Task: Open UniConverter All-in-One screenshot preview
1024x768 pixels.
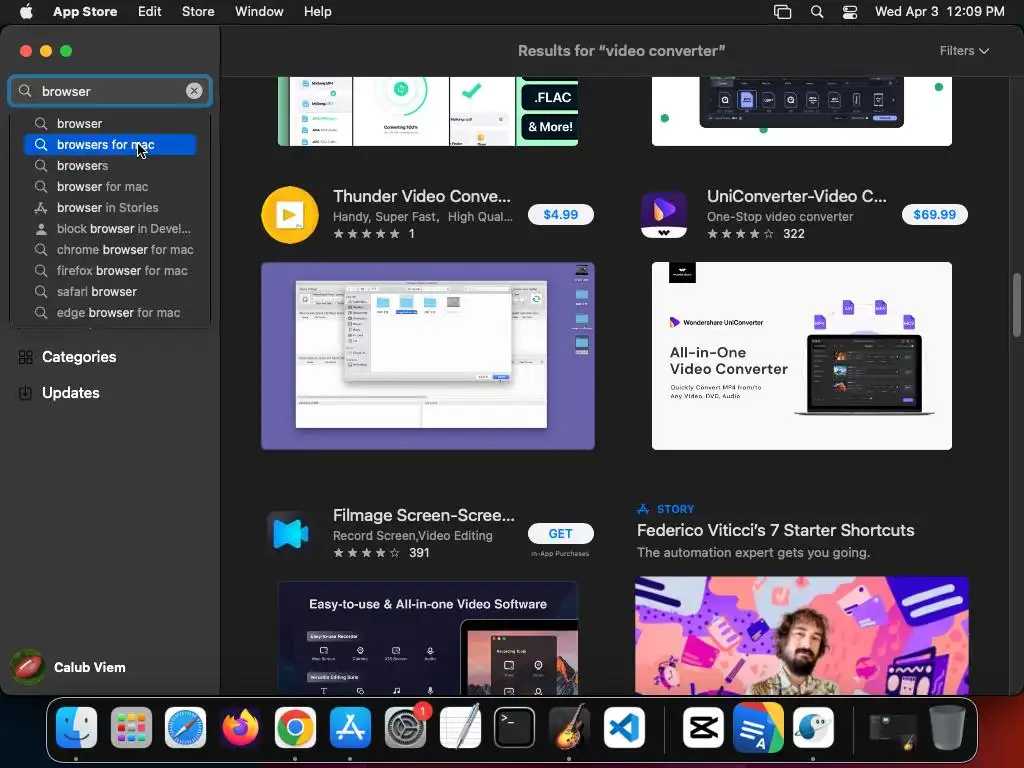Action: (x=801, y=356)
